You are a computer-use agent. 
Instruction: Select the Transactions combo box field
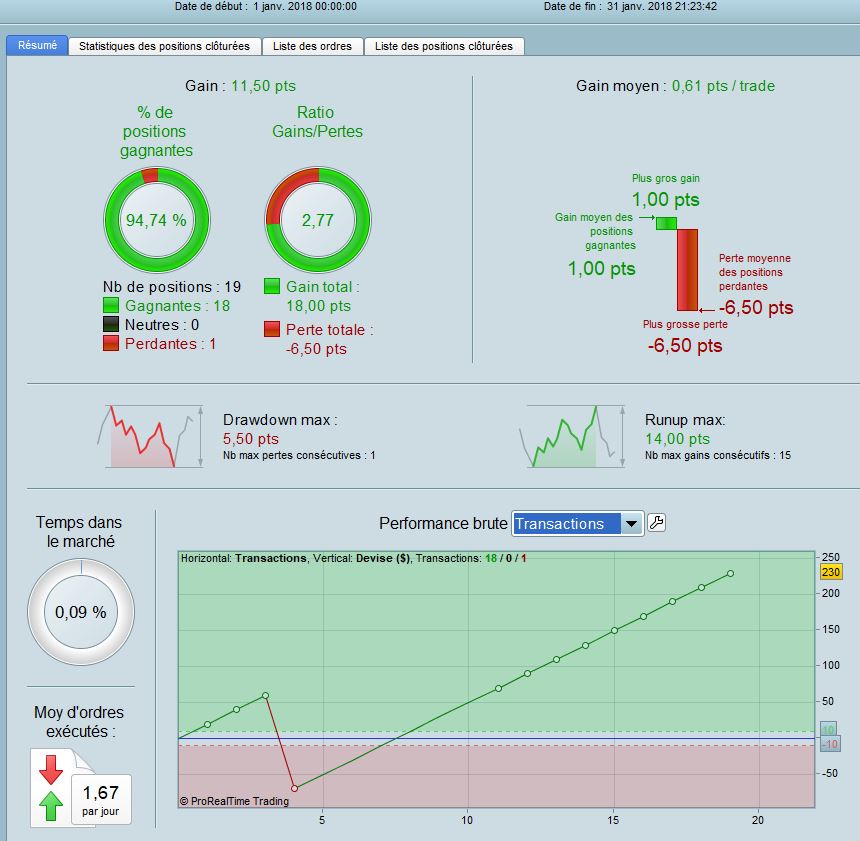(x=578, y=523)
